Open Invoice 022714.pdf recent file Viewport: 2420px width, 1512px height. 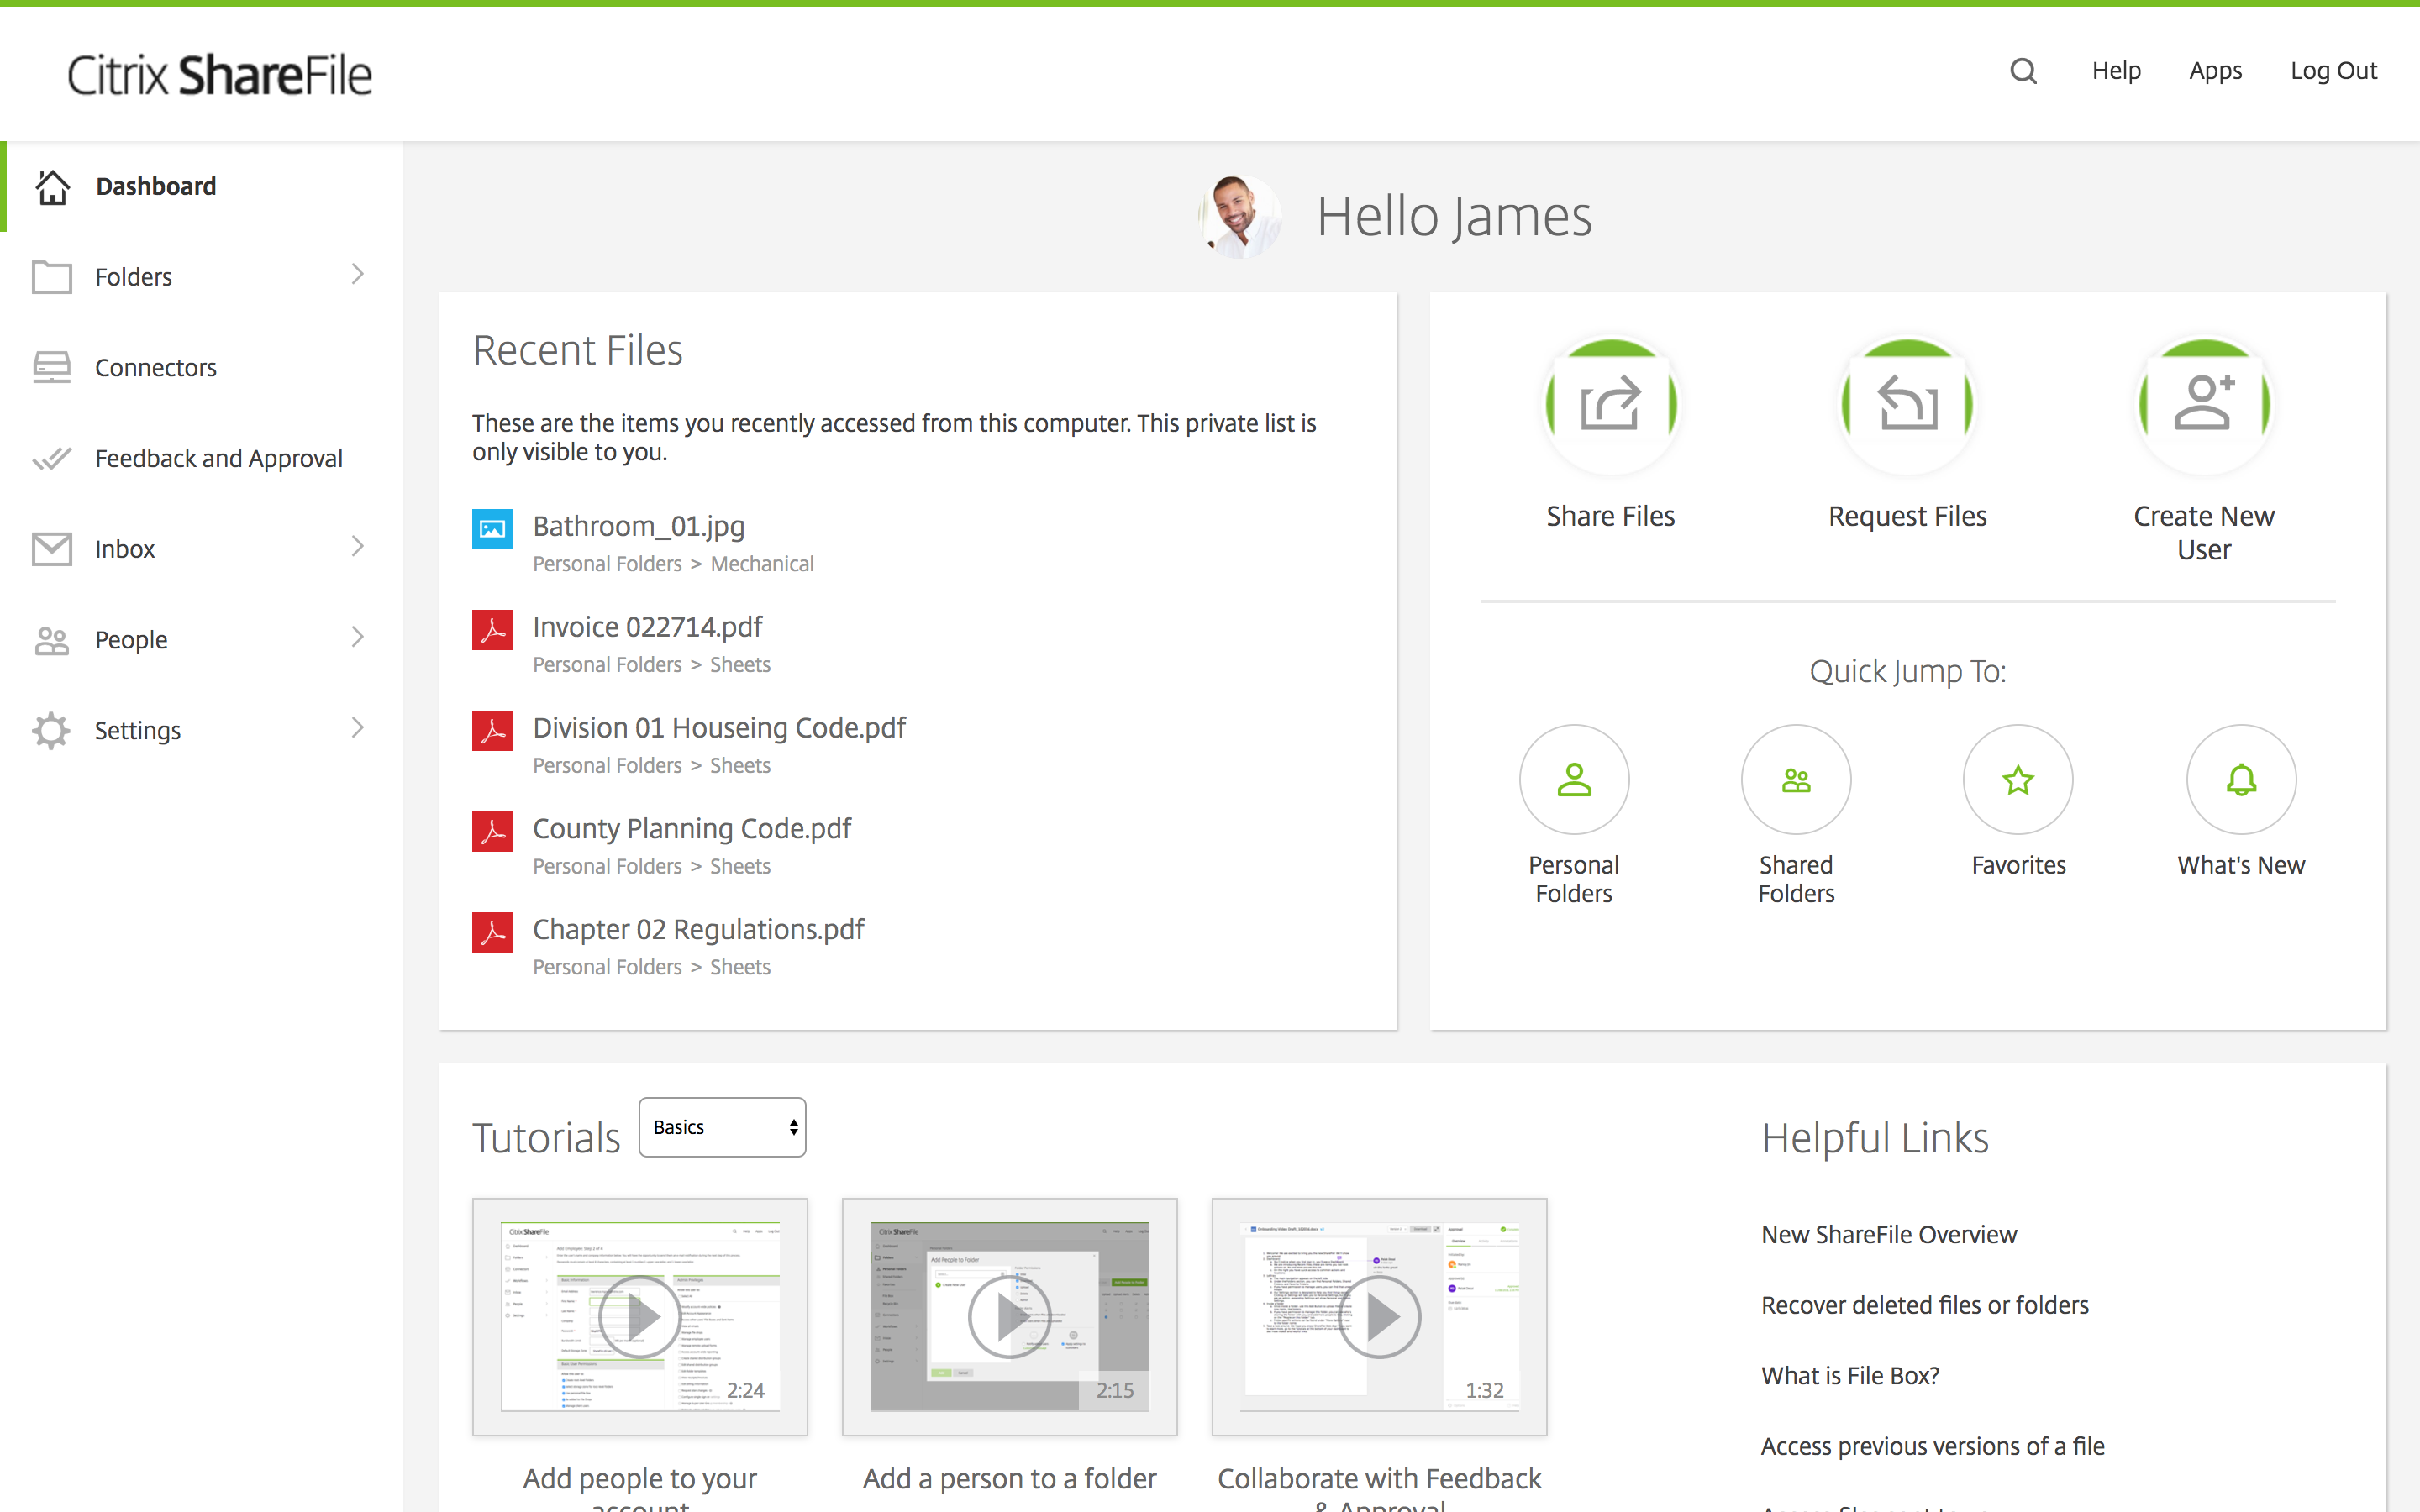click(648, 623)
